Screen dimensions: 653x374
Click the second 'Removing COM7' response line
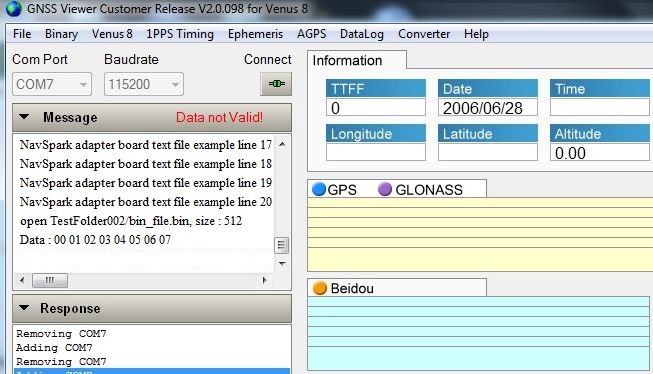click(61, 362)
